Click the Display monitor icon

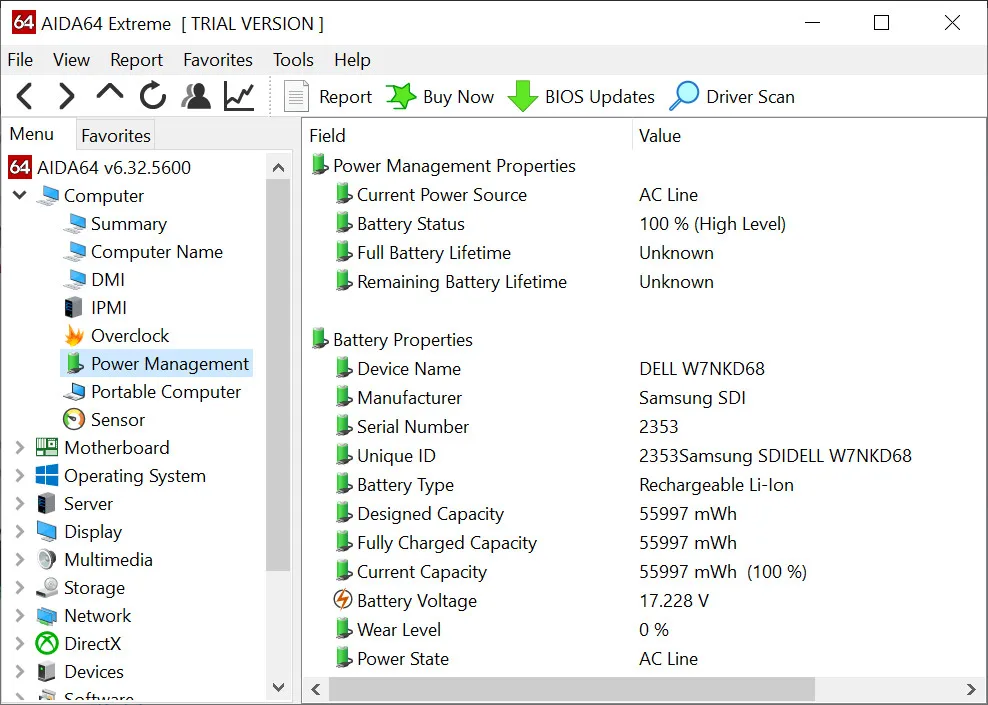(x=47, y=532)
